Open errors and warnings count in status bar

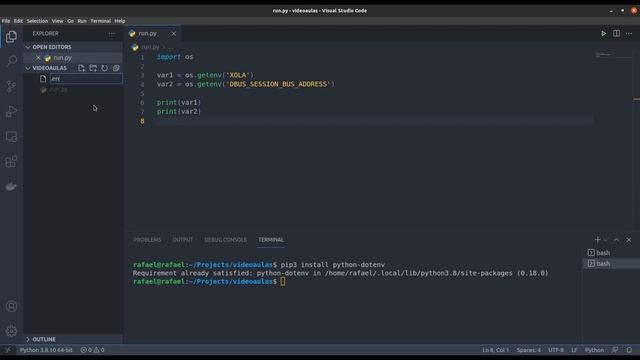point(92,350)
